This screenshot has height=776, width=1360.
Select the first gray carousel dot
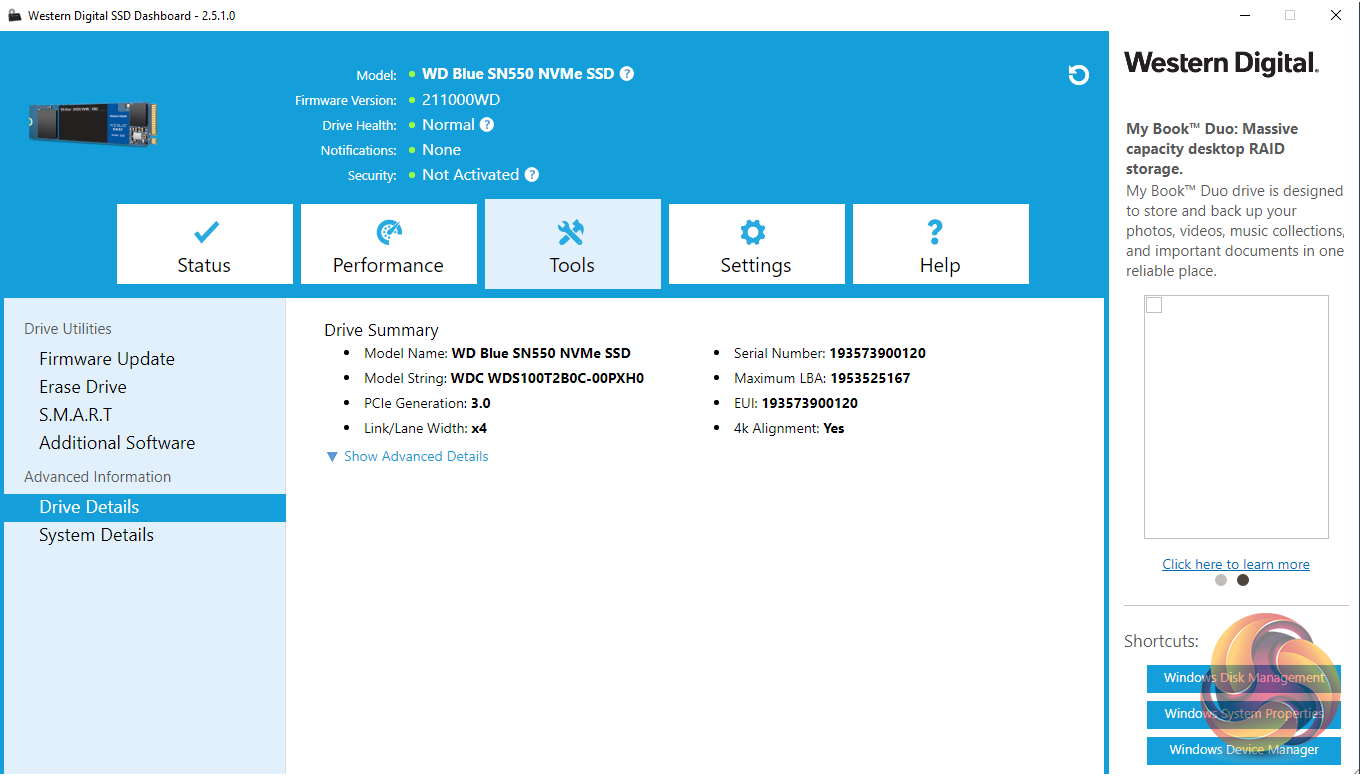pyautogui.click(x=1221, y=580)
